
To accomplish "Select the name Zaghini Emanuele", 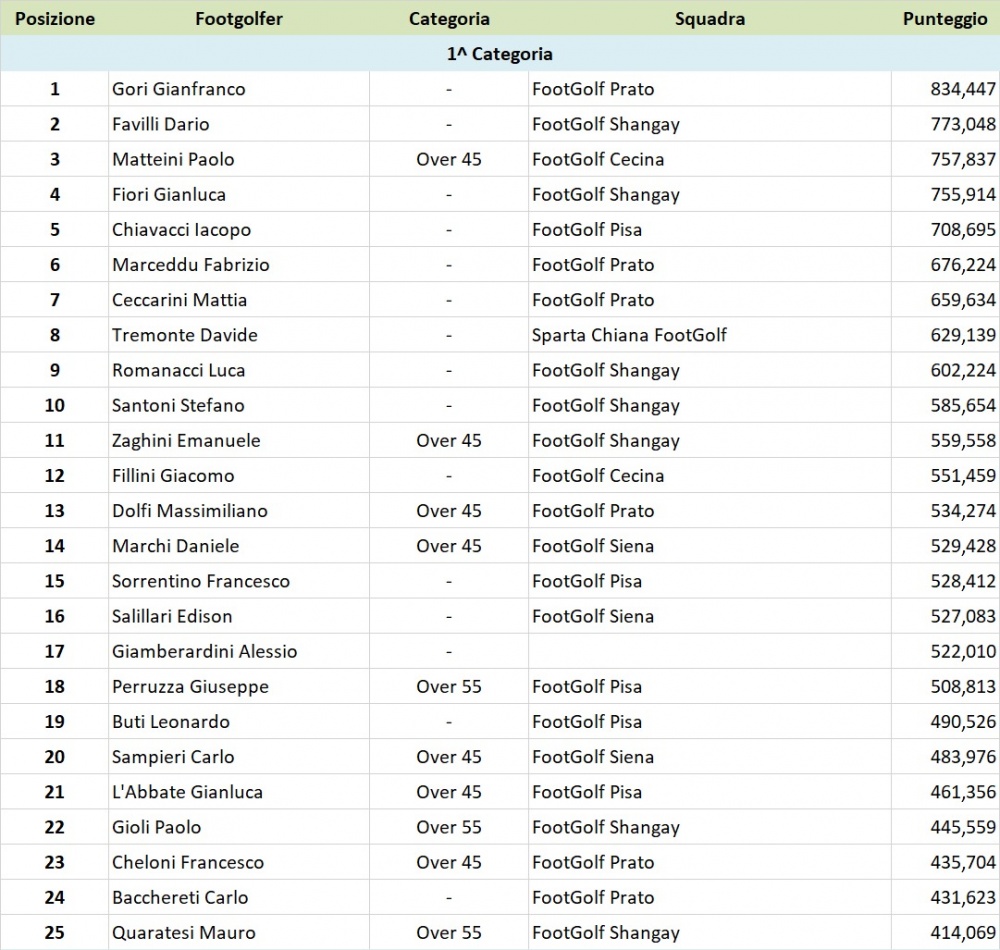I will [186, 440].
